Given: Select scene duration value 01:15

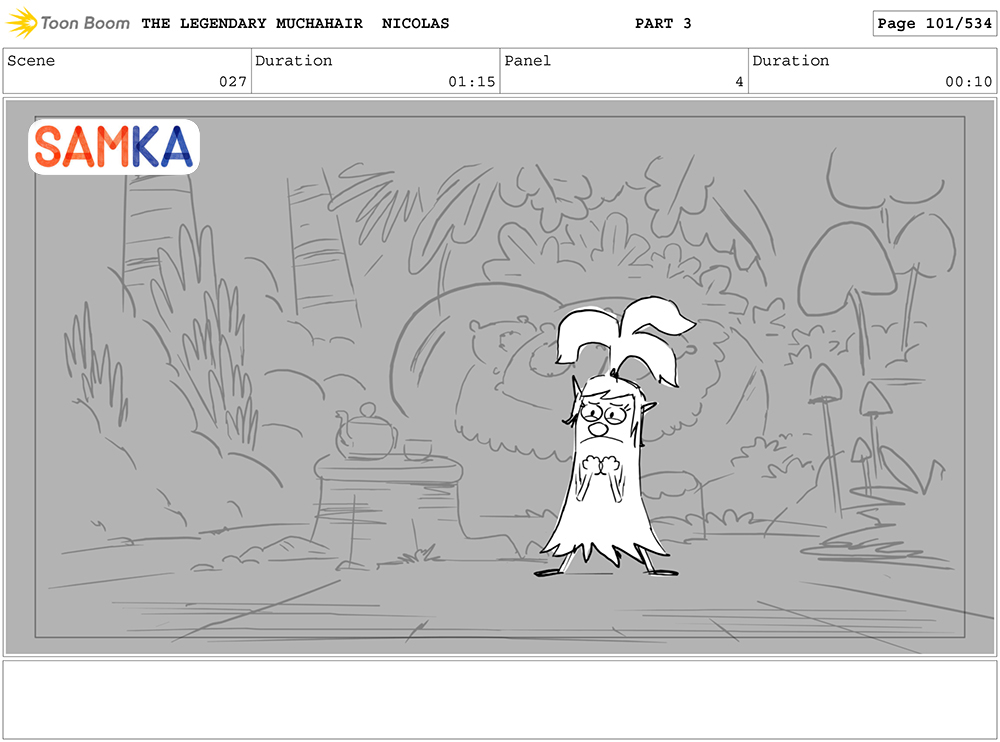Looking at the screenshot, I should pyautogui.click(x=471, y=82).
